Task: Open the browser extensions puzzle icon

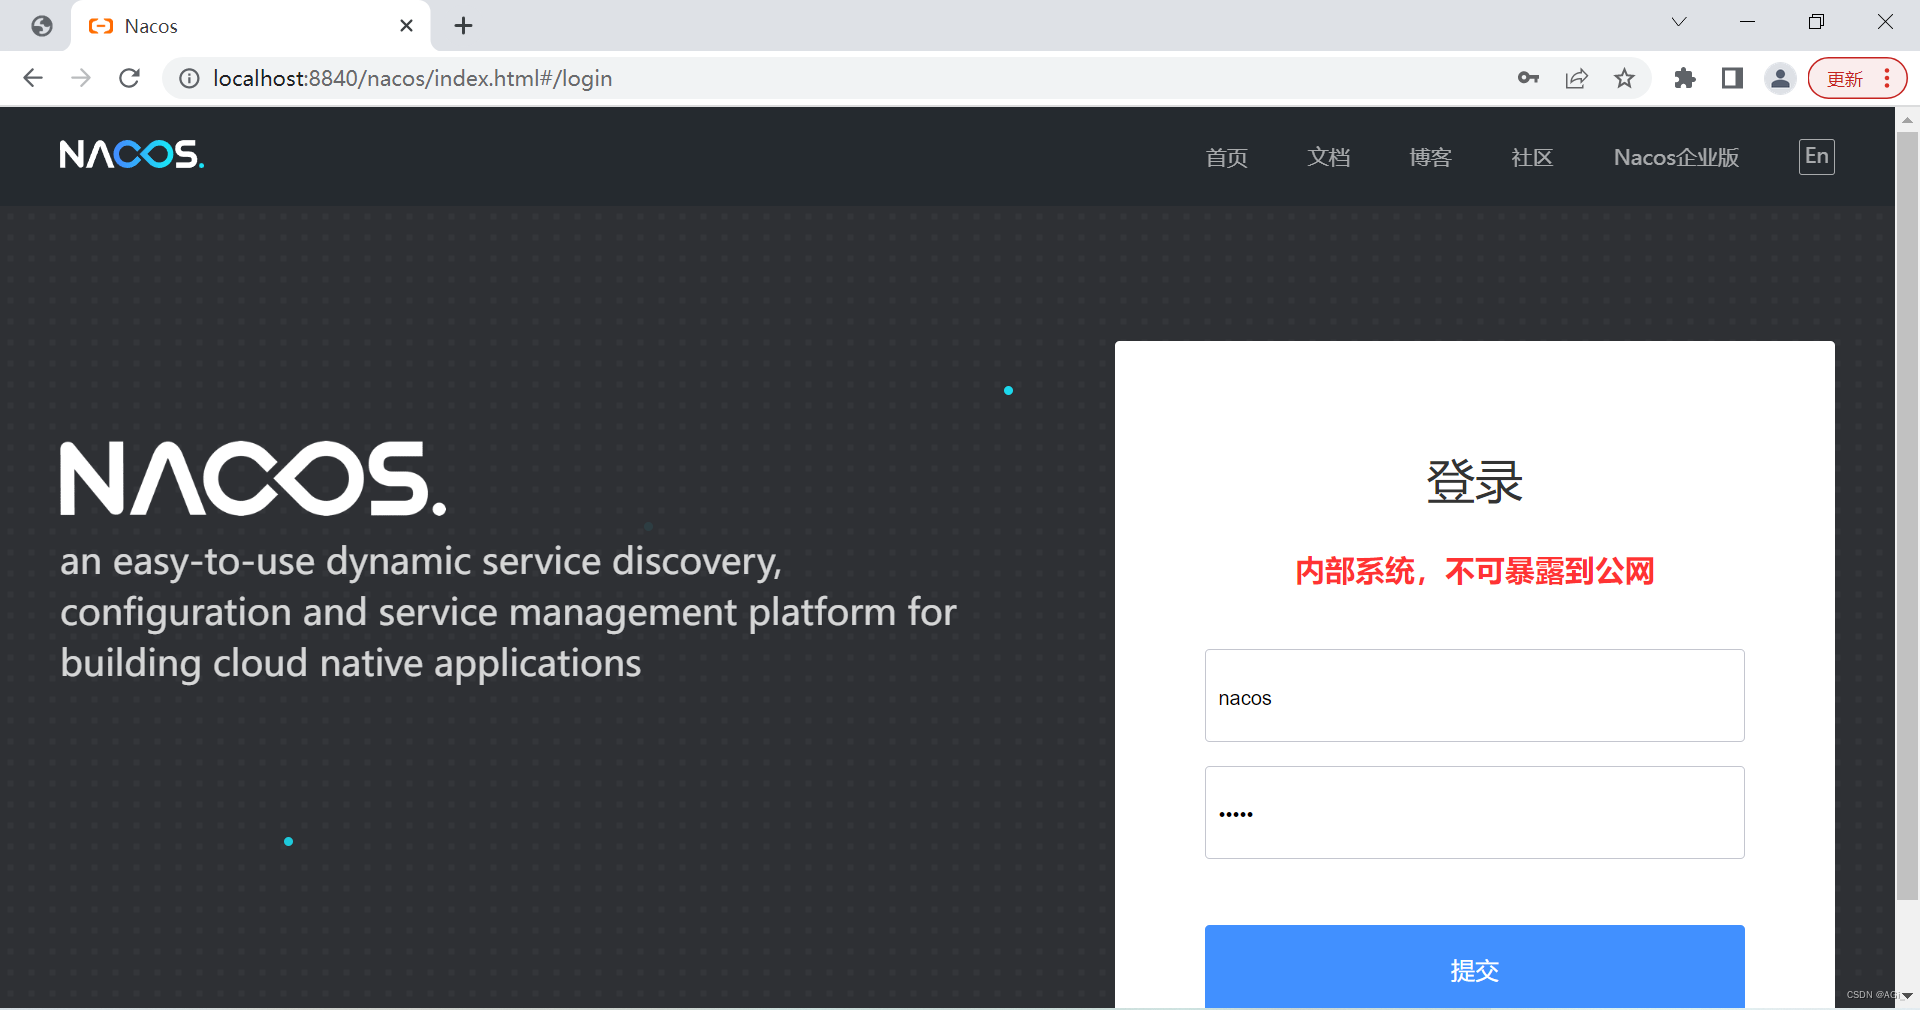Action: (1684, 78)
